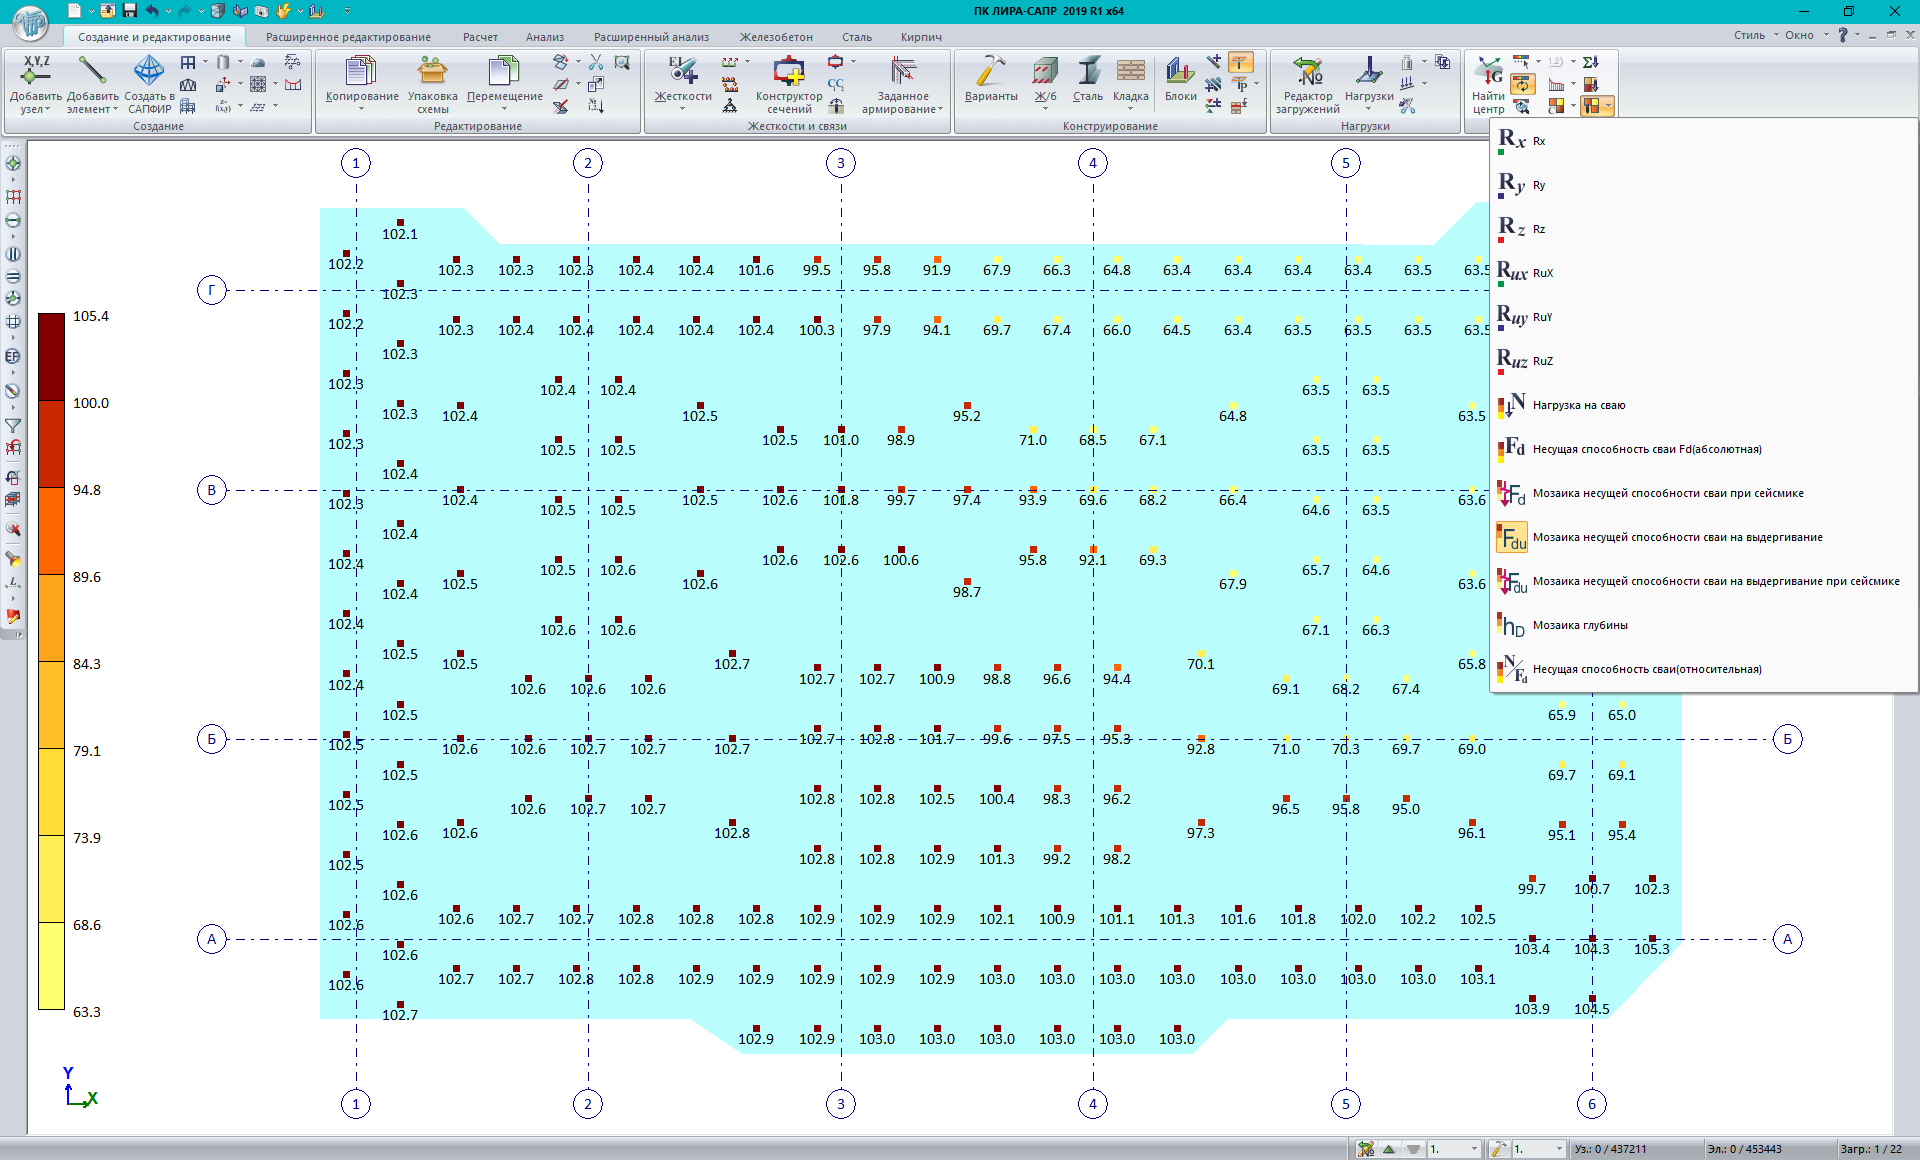Click axis marker 3 at top of grid
This screenshot has width=1920, height=1160.
(x=841, y=163)
